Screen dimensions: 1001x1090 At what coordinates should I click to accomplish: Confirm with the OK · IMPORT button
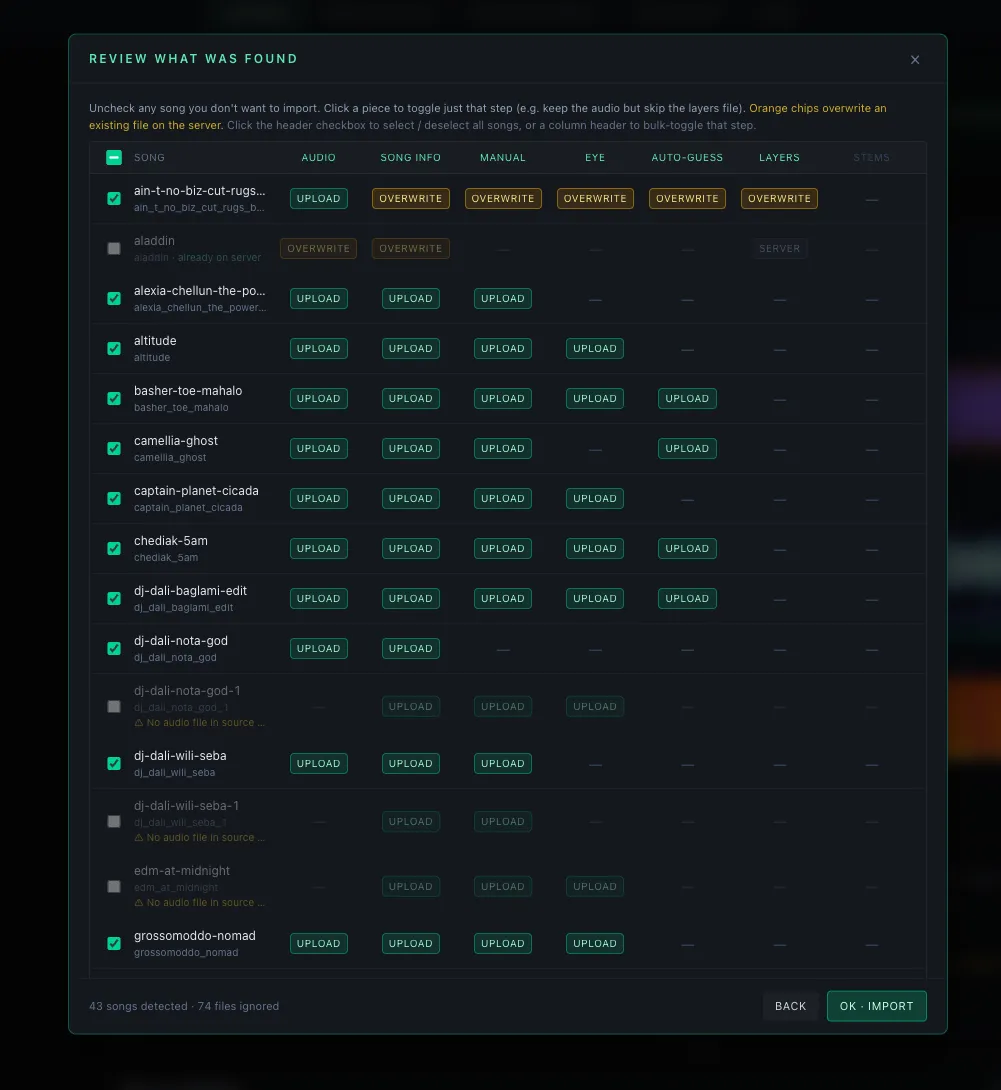[x=877, y=1007]
